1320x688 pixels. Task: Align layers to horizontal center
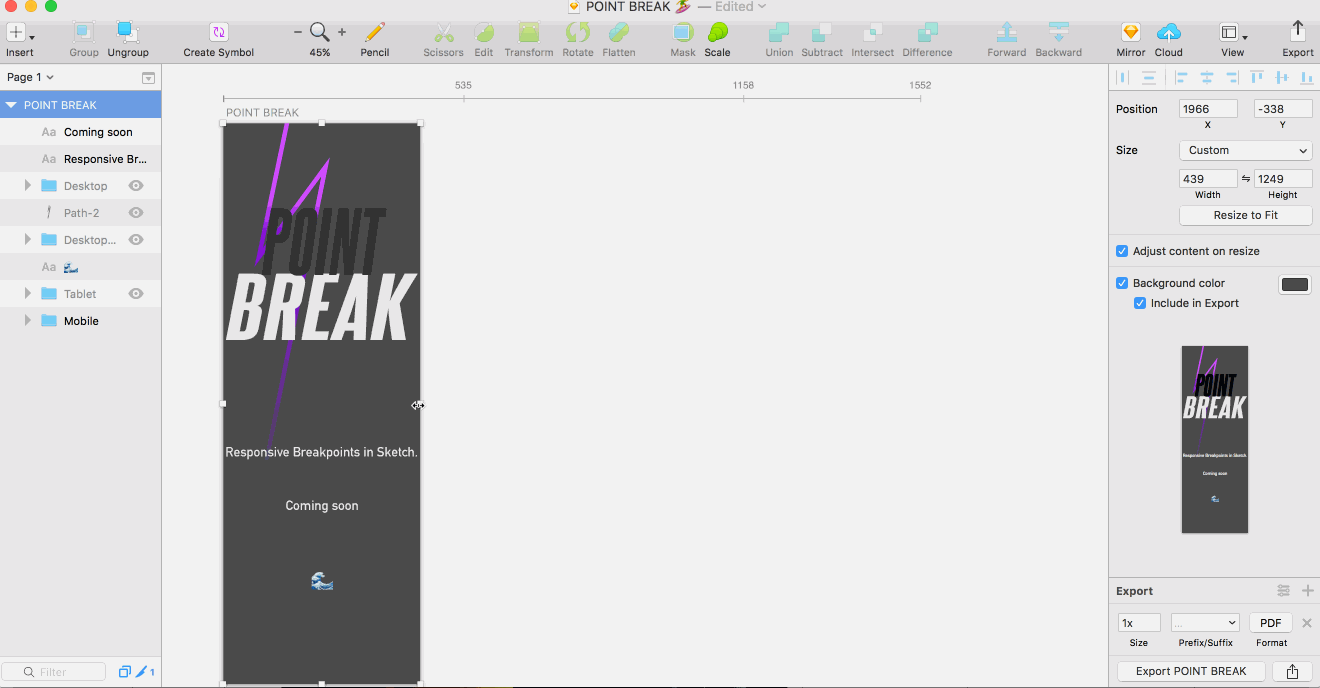pyautogui.click(x=1207, y=77)
